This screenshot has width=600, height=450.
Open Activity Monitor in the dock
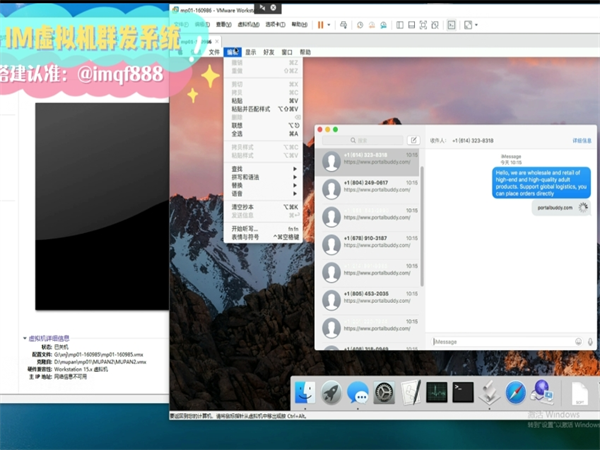tap(436, 394)
